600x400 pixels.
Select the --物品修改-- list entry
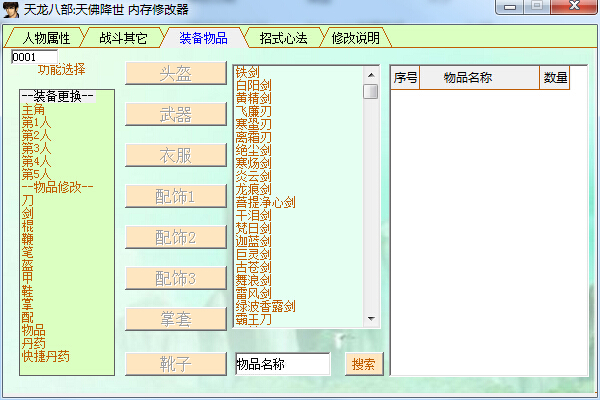click(x=58, y=188)
